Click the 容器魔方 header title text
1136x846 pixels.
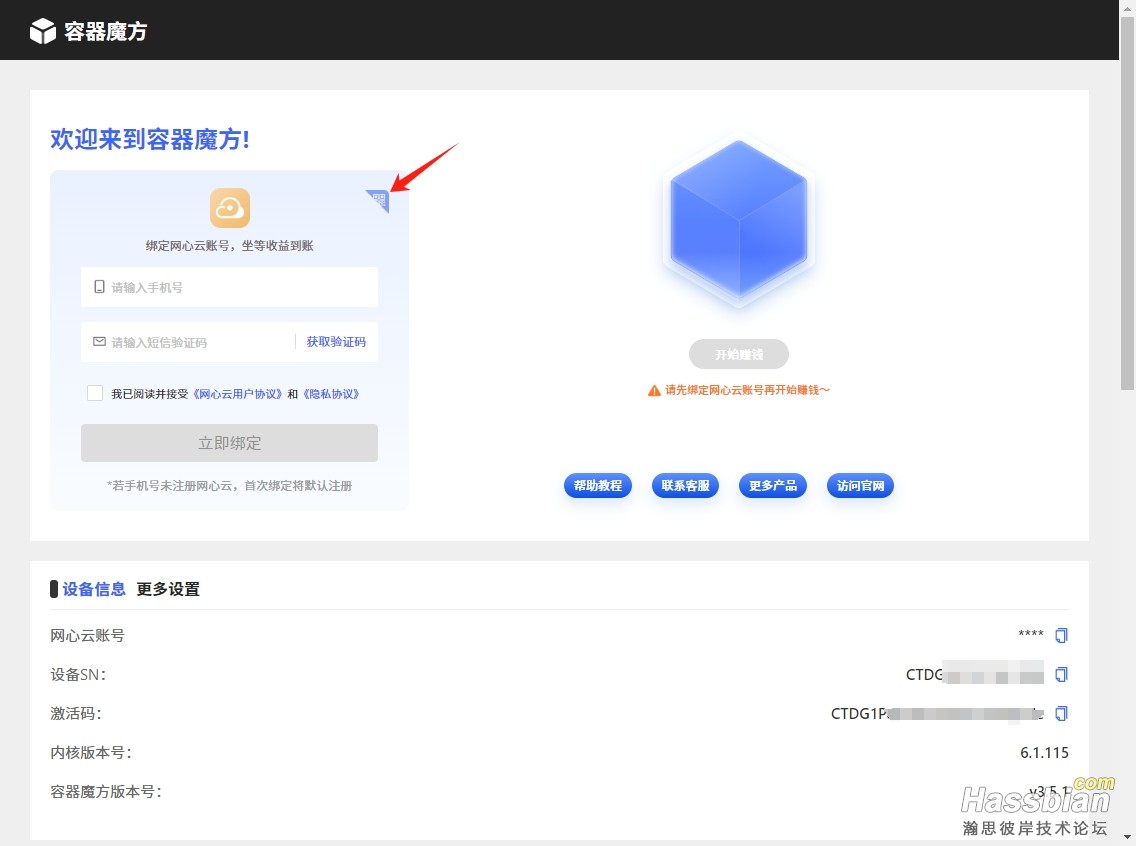click(x=106, y=31)
